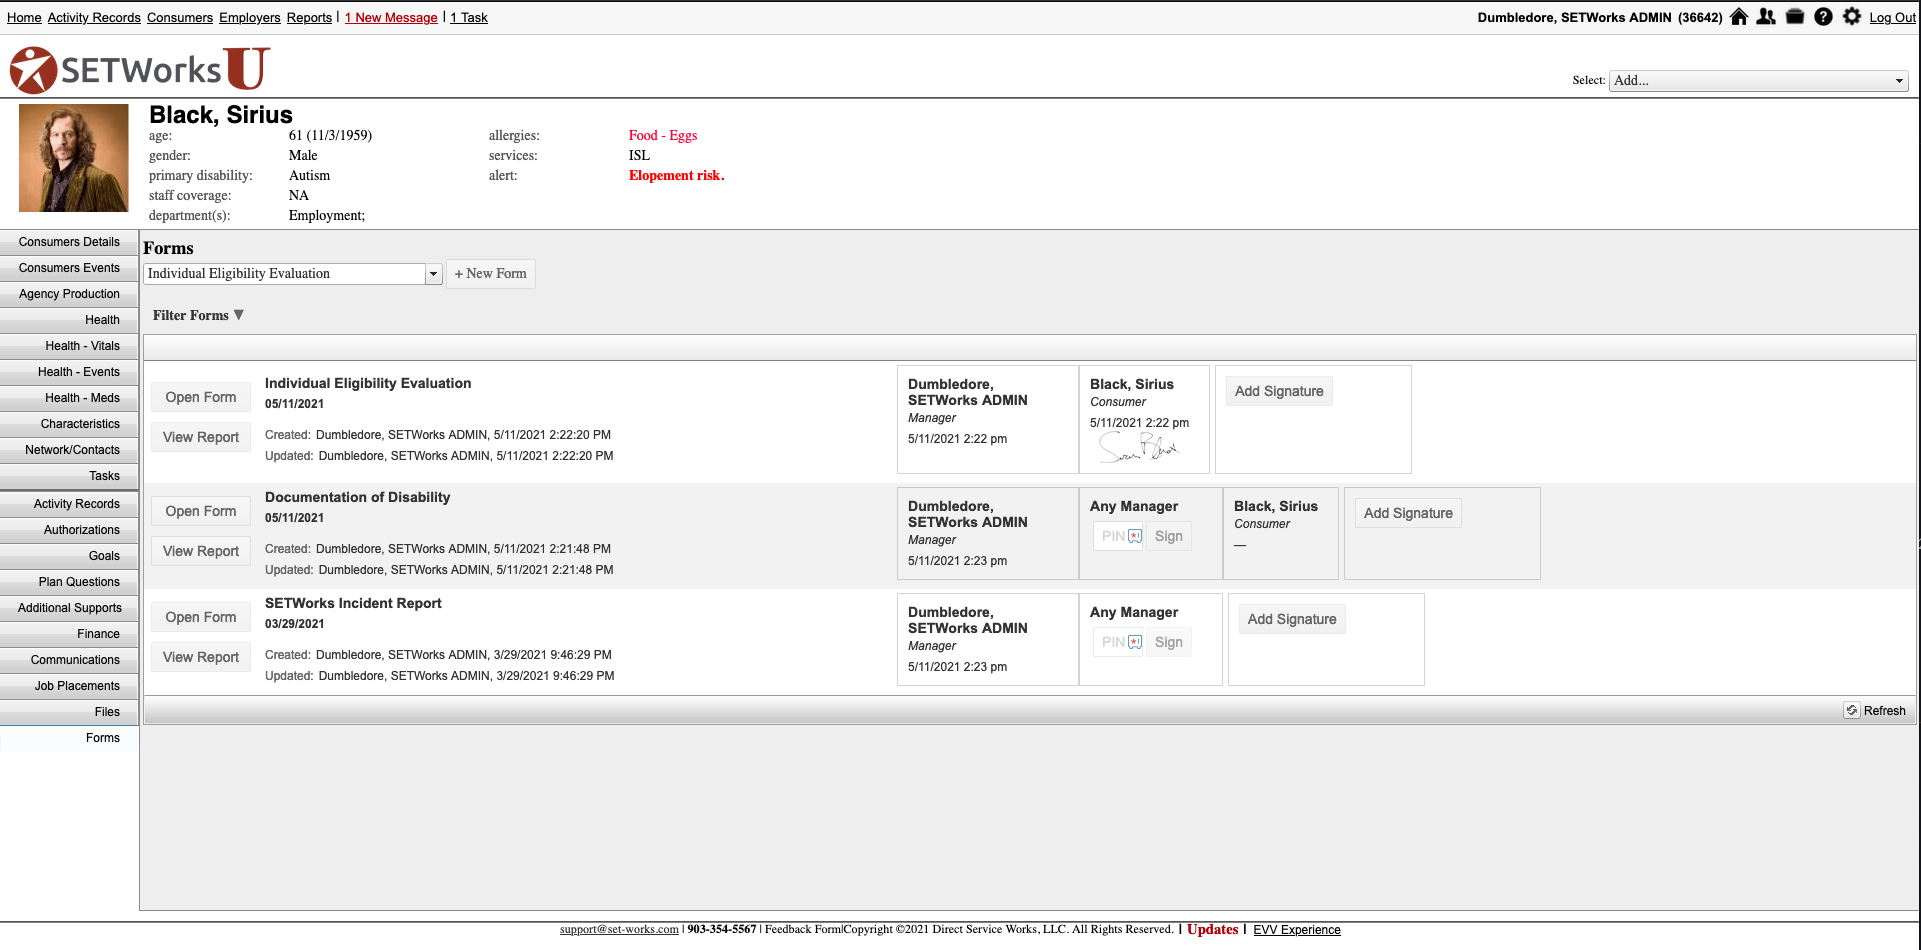Open the EVV Experience footer link
1921x950 pixels.
(1297, 930)
